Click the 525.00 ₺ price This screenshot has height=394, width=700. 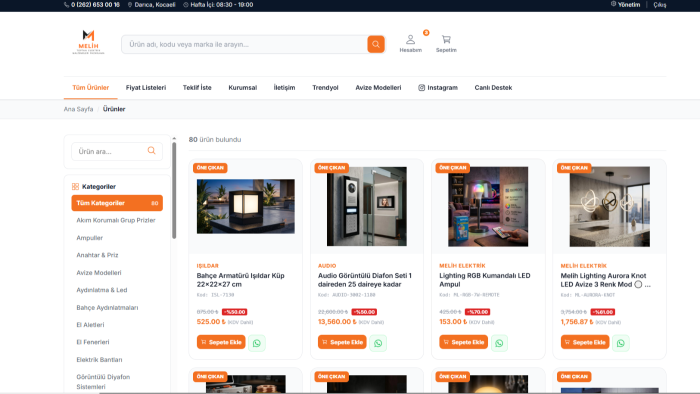211,322
